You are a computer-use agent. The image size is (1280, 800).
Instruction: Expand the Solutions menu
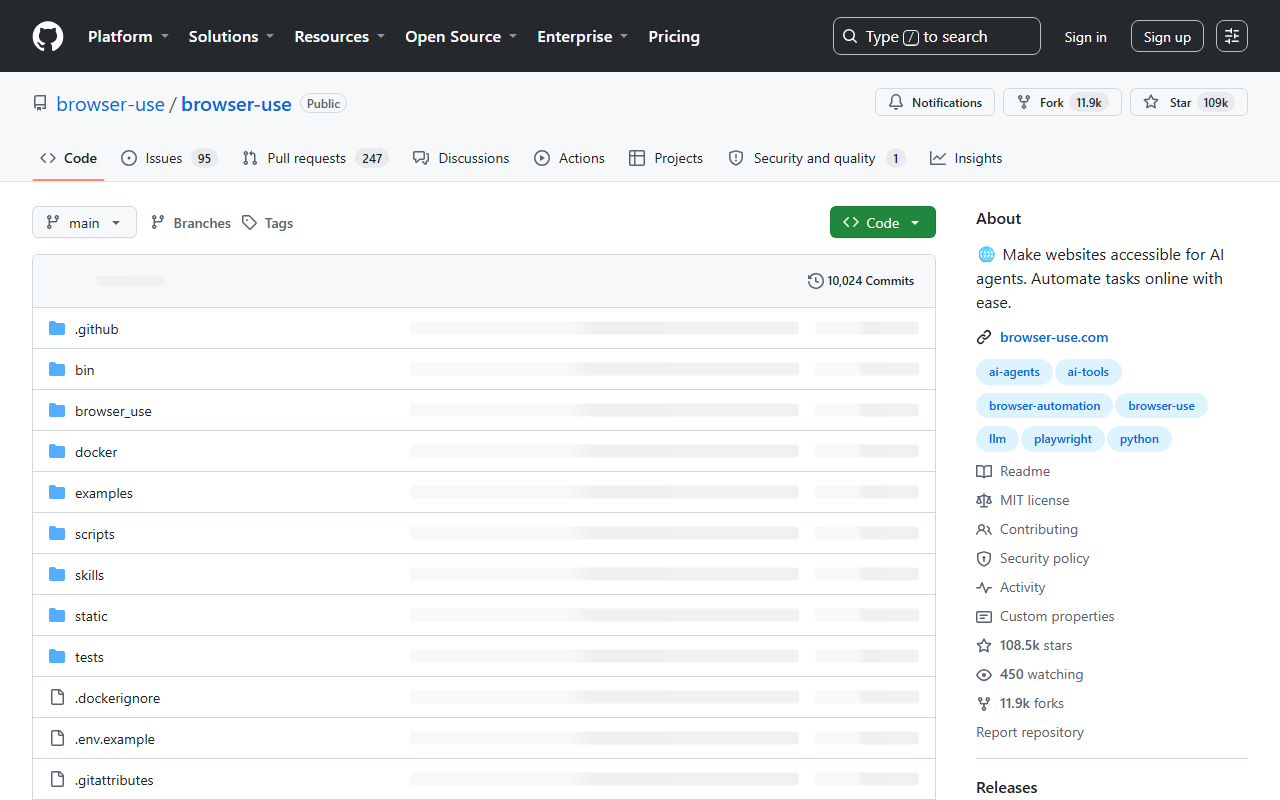[232, 37]
